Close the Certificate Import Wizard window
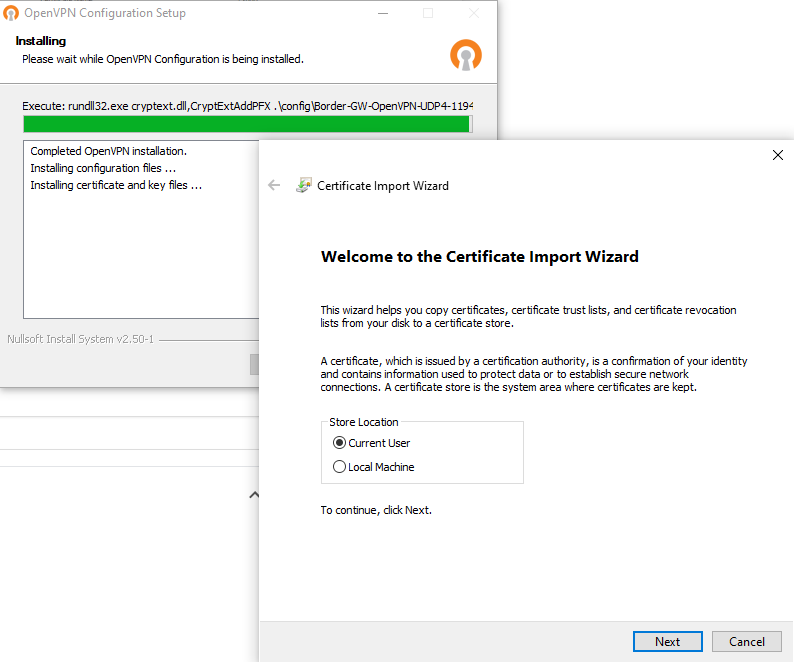 [x=778, y=155]
